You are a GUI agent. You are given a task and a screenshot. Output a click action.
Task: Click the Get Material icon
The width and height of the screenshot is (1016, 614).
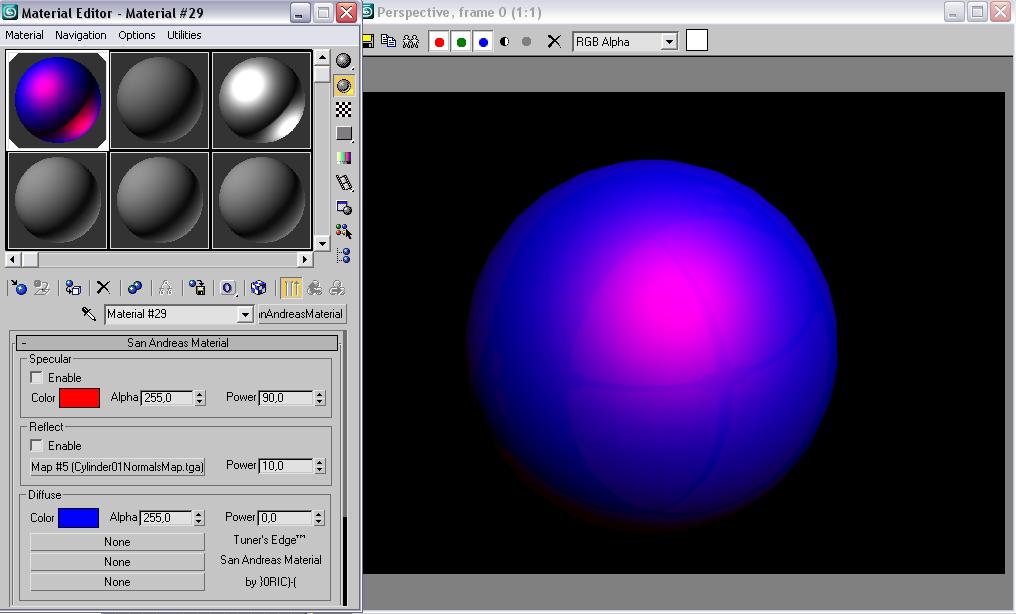(x=18, y=288)
